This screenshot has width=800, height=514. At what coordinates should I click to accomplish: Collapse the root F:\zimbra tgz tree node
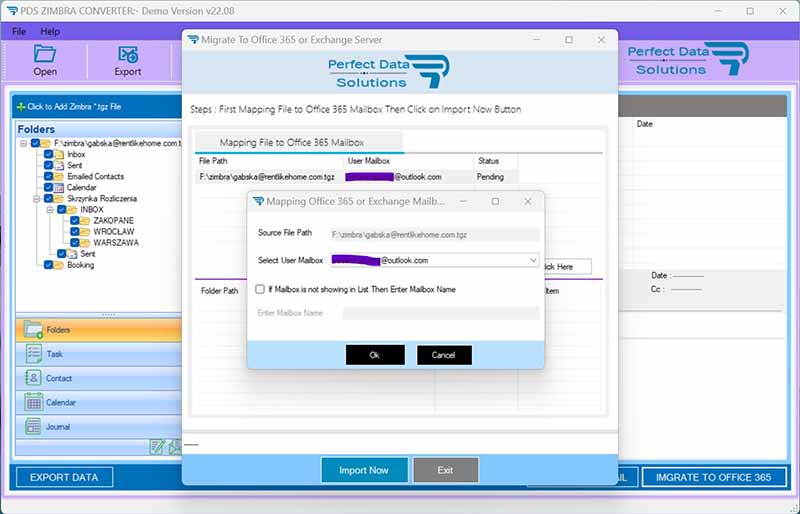click(x=23, y=143)
